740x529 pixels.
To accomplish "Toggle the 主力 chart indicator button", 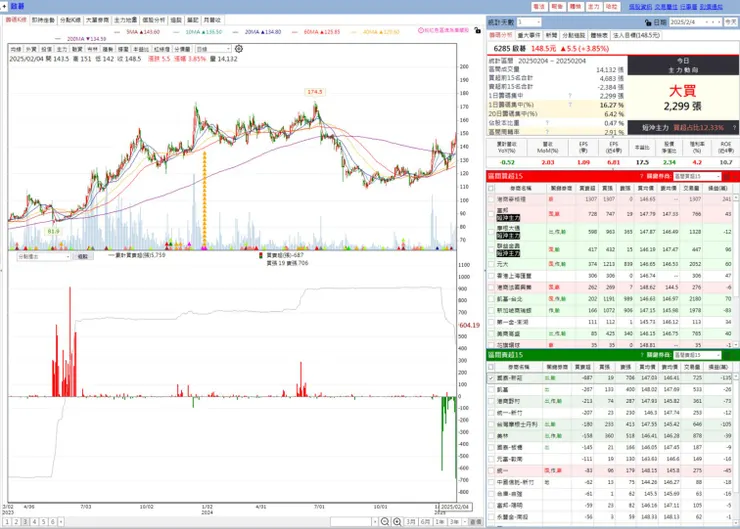I will 62,49.
